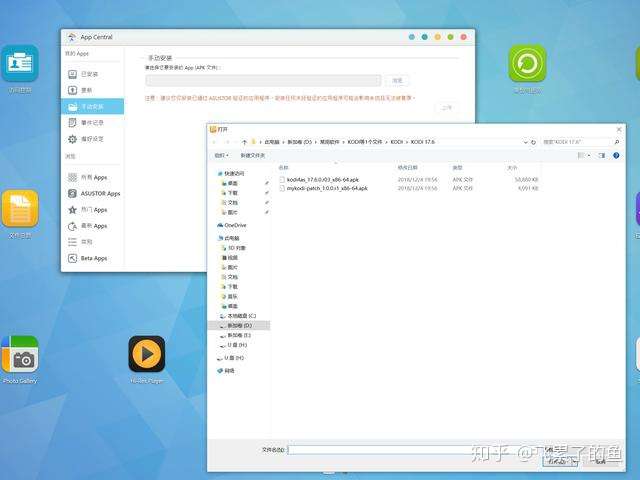Open the categories list in App Central

(x=86, y=242)
